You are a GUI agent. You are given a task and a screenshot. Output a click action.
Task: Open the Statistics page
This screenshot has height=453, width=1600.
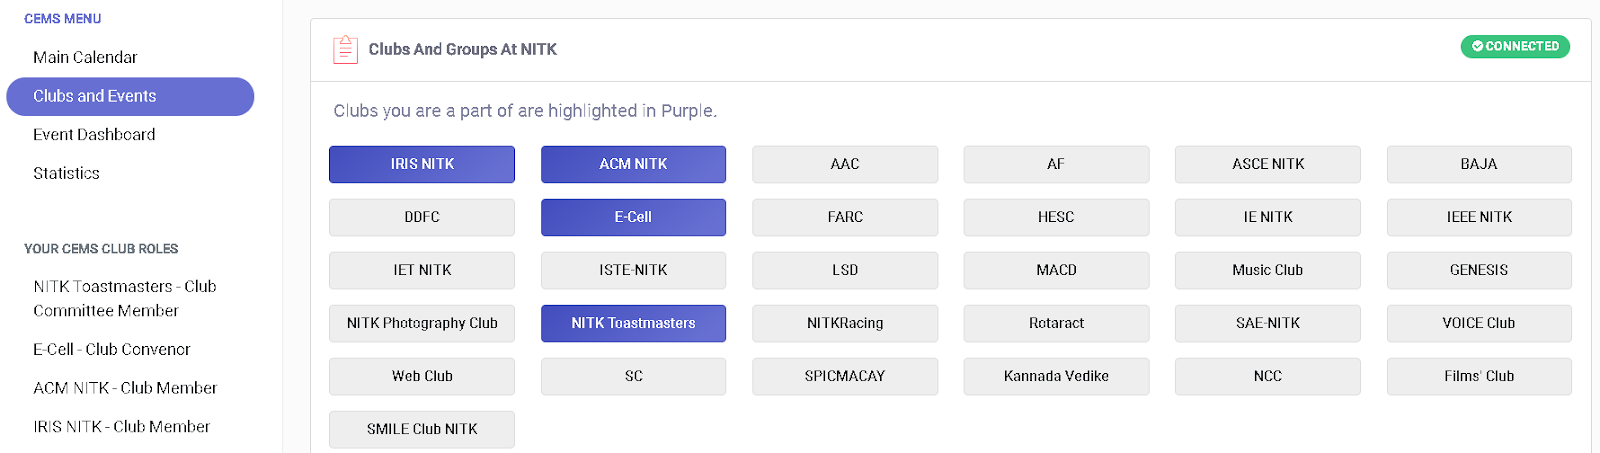(66, 173)
